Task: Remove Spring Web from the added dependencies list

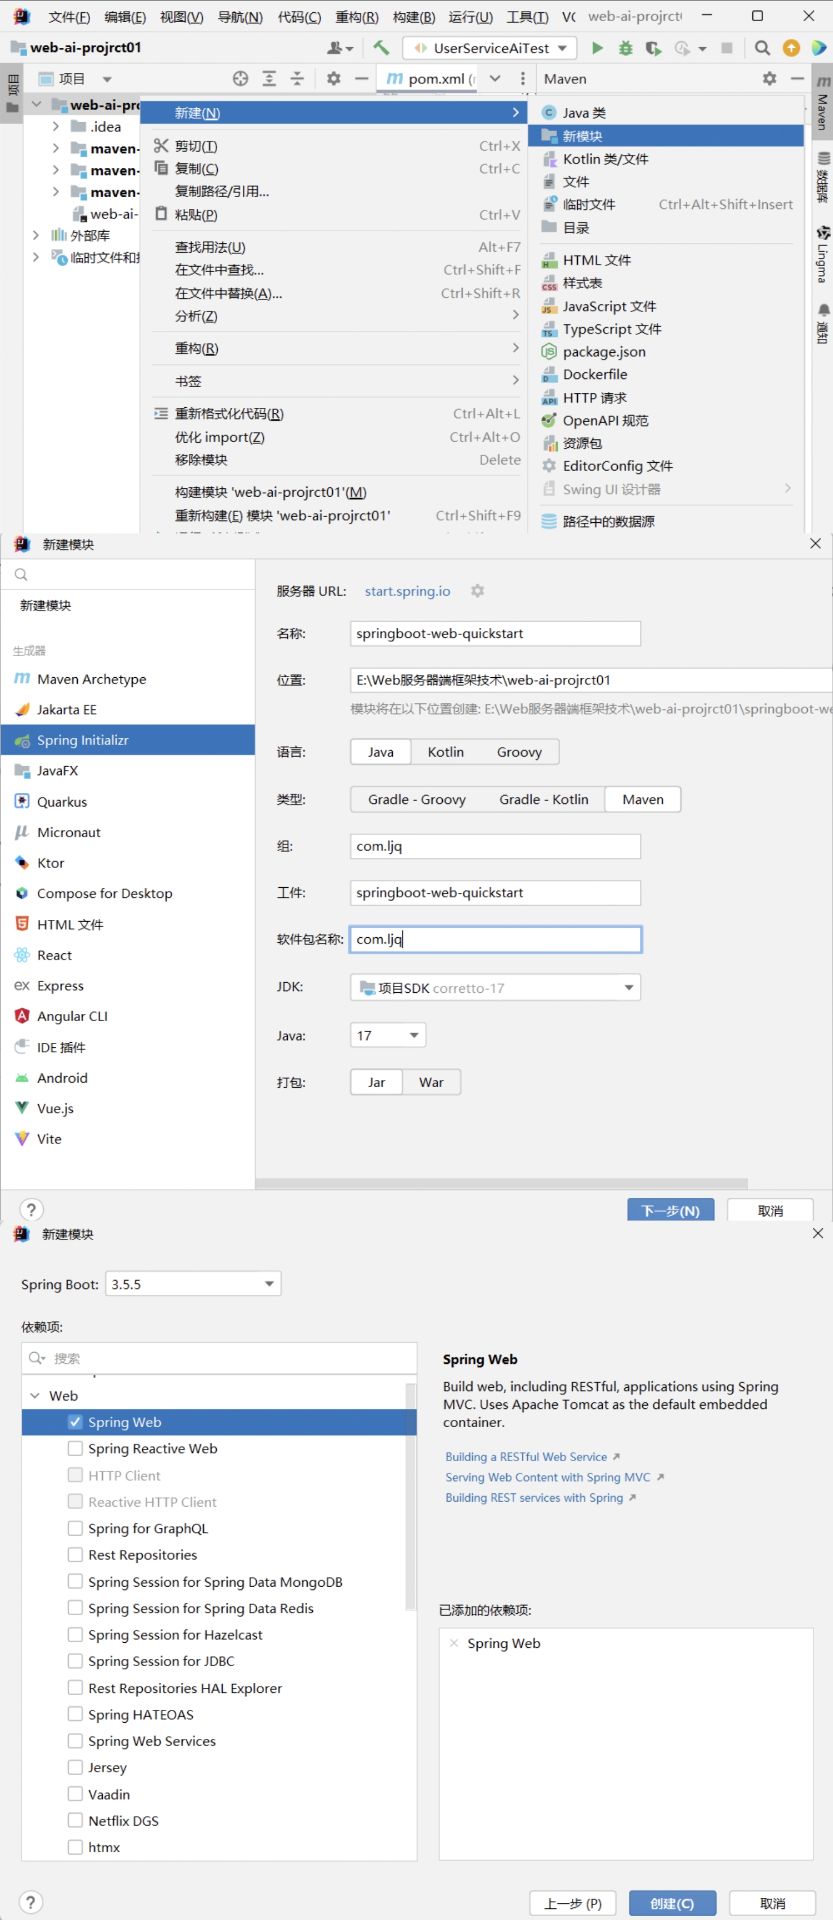Action: (454, 1643)
